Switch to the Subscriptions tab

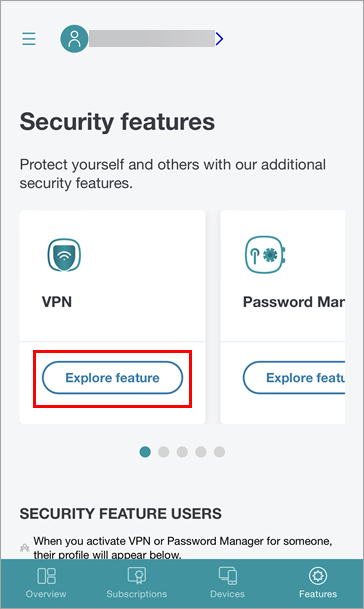pos(137,583)
